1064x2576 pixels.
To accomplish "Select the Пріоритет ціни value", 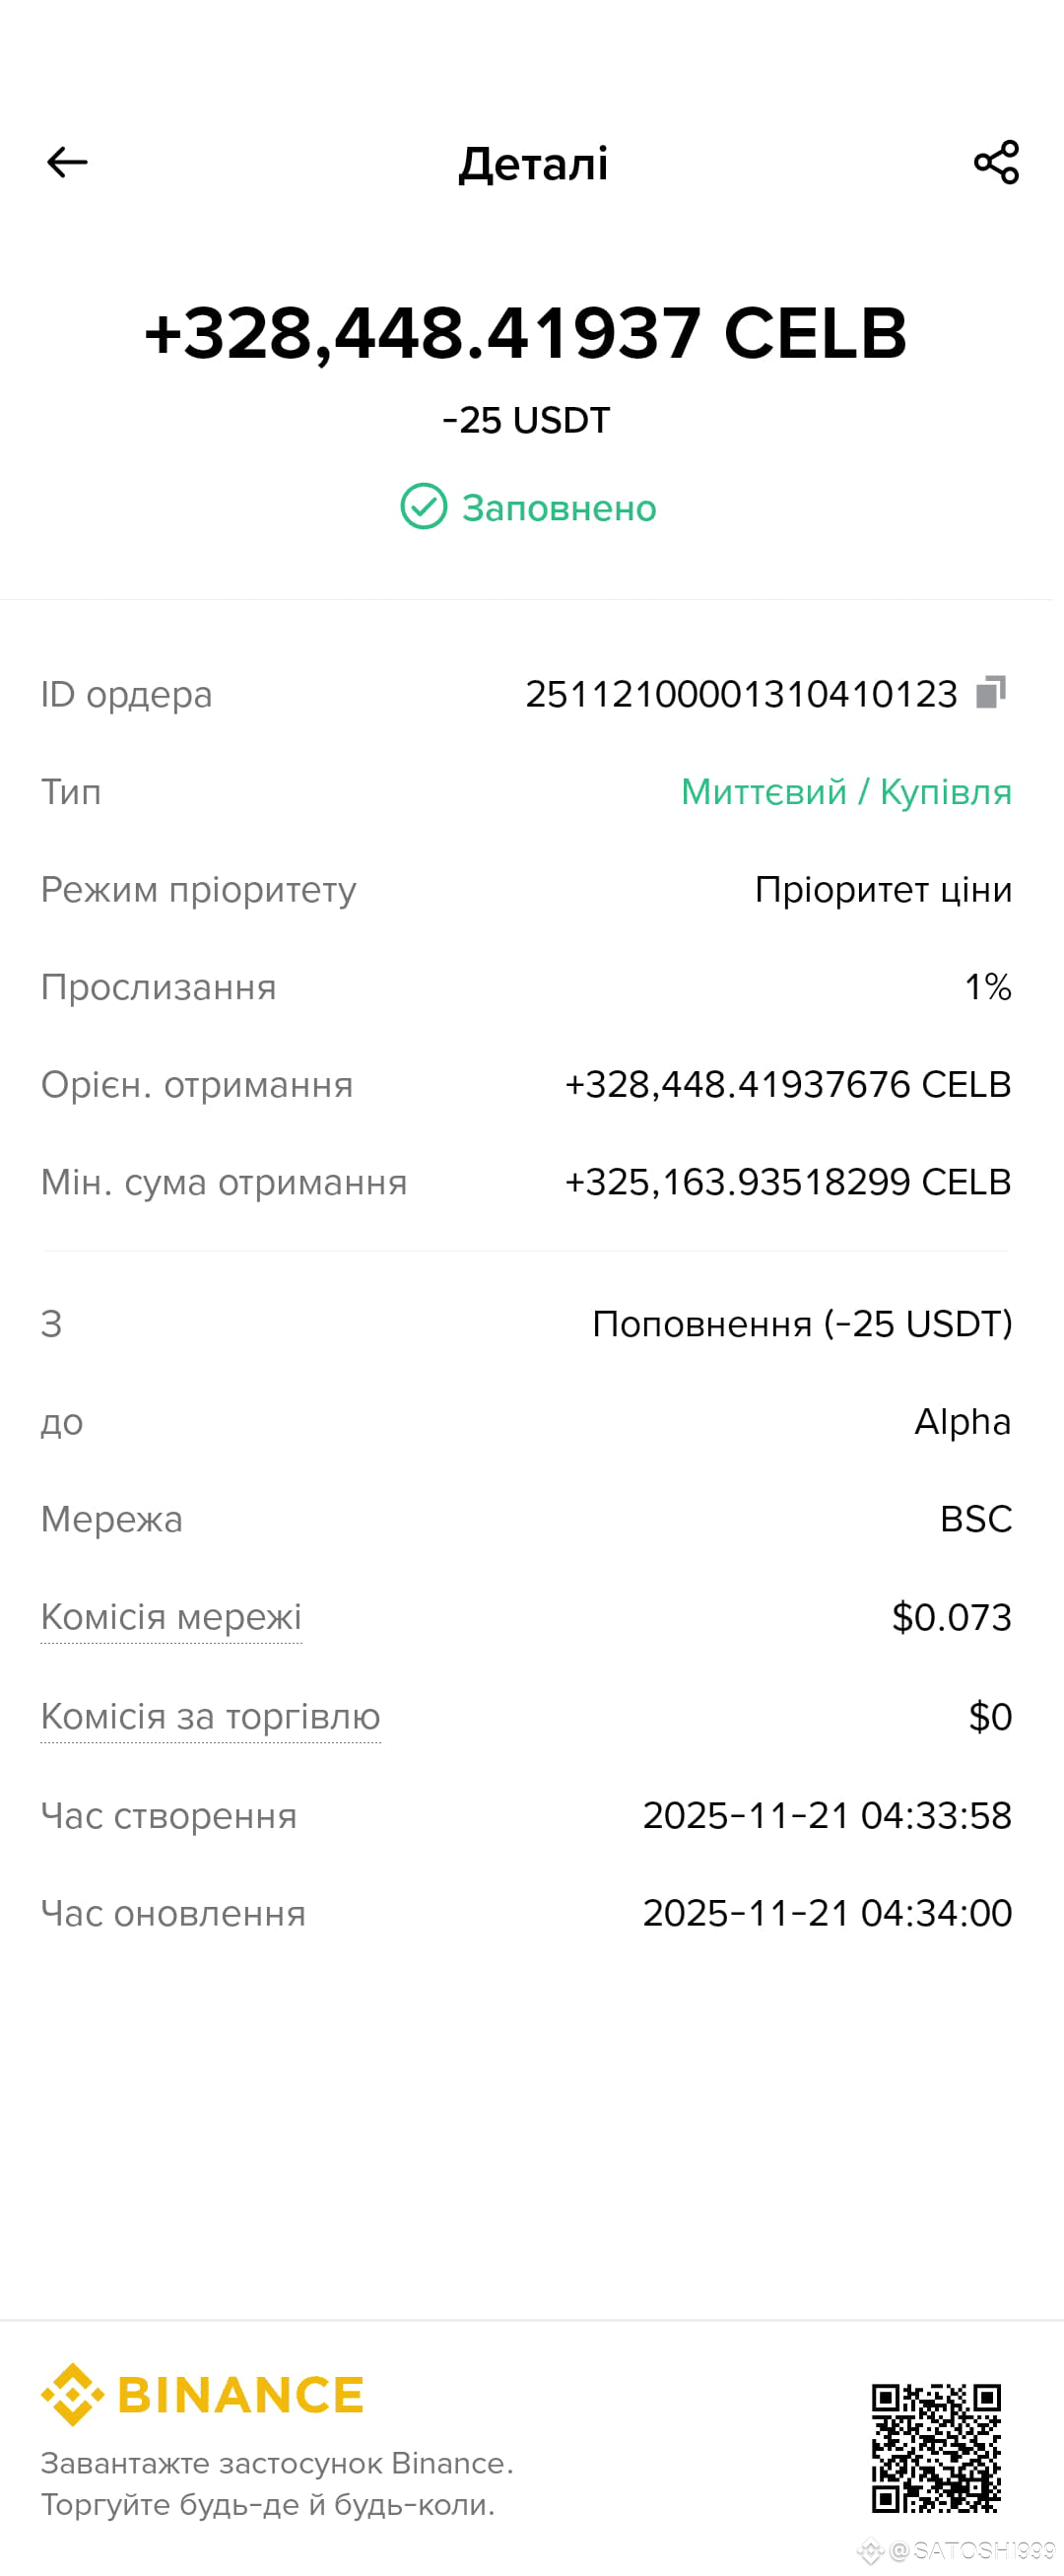I will click(883, 890).
